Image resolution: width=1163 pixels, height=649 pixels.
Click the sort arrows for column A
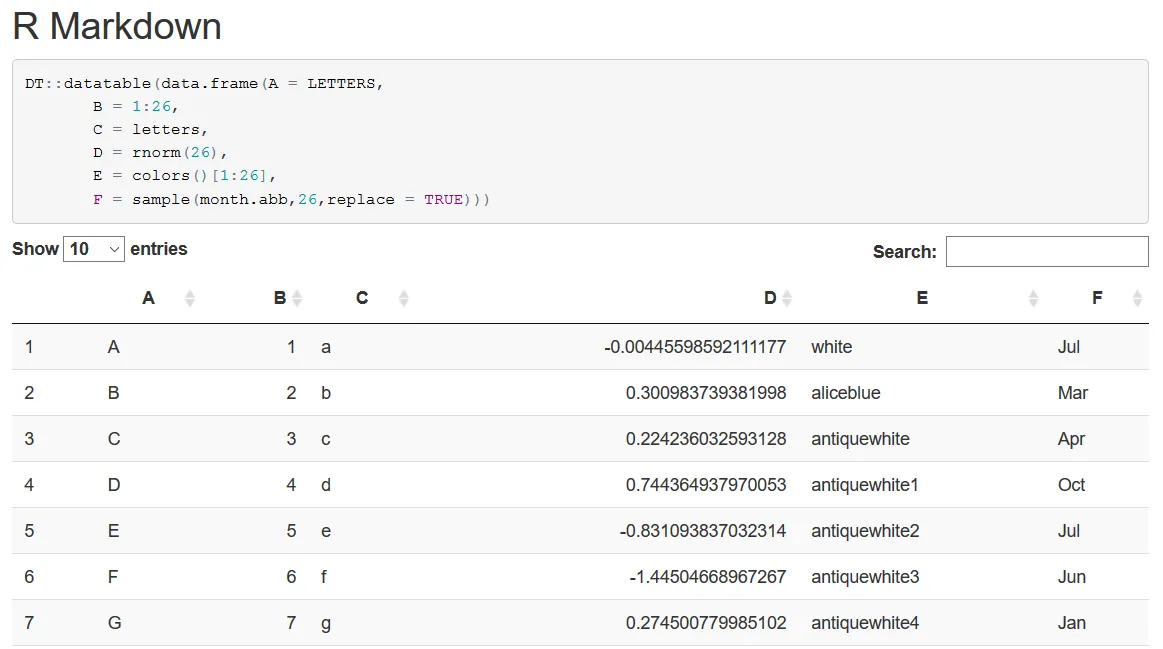point(190,298)
